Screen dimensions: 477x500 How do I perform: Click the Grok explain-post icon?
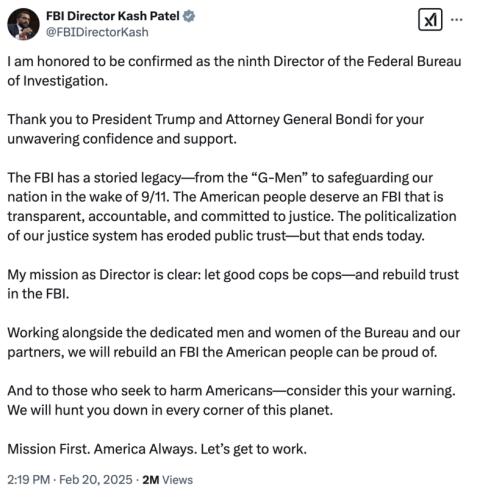click(430, 20)
